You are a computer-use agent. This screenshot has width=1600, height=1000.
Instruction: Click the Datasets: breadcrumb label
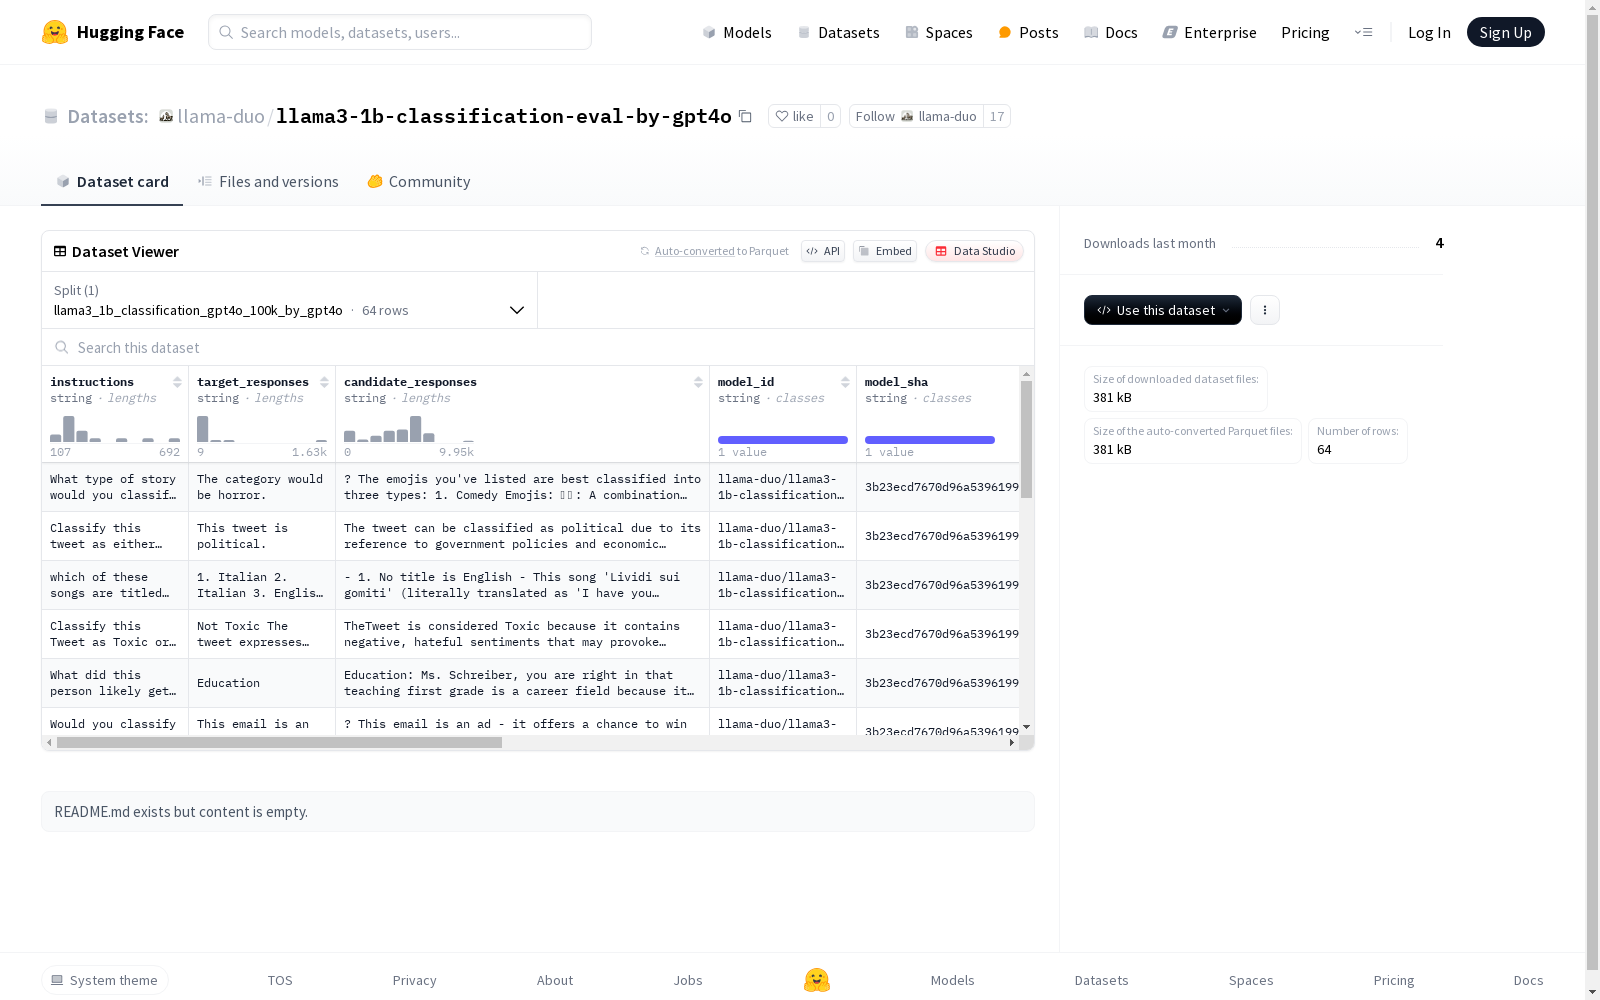pos(108,116)
